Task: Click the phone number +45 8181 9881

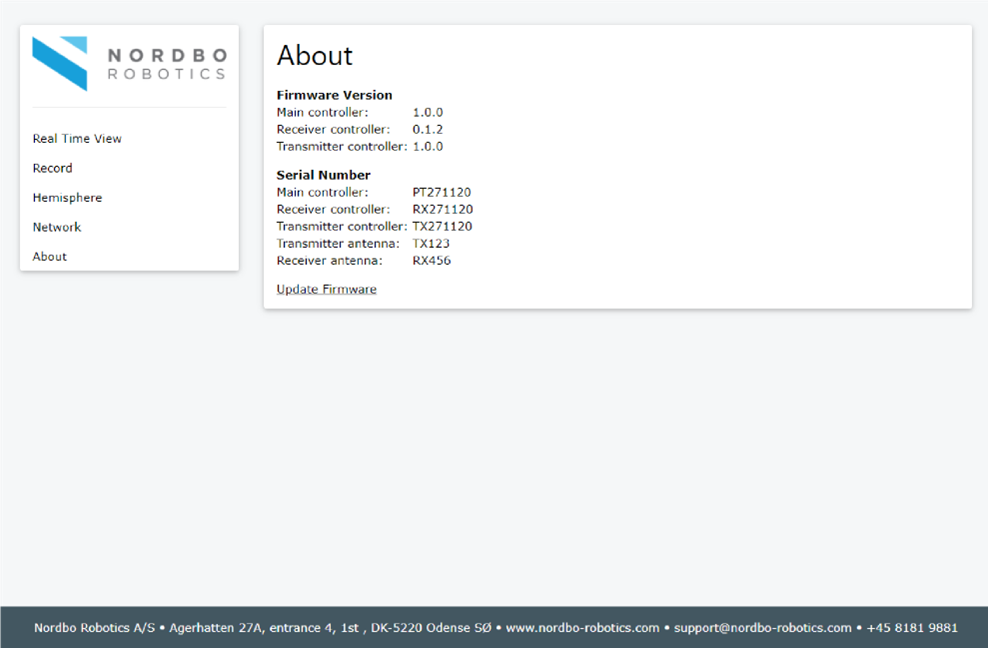Action: 912,628
